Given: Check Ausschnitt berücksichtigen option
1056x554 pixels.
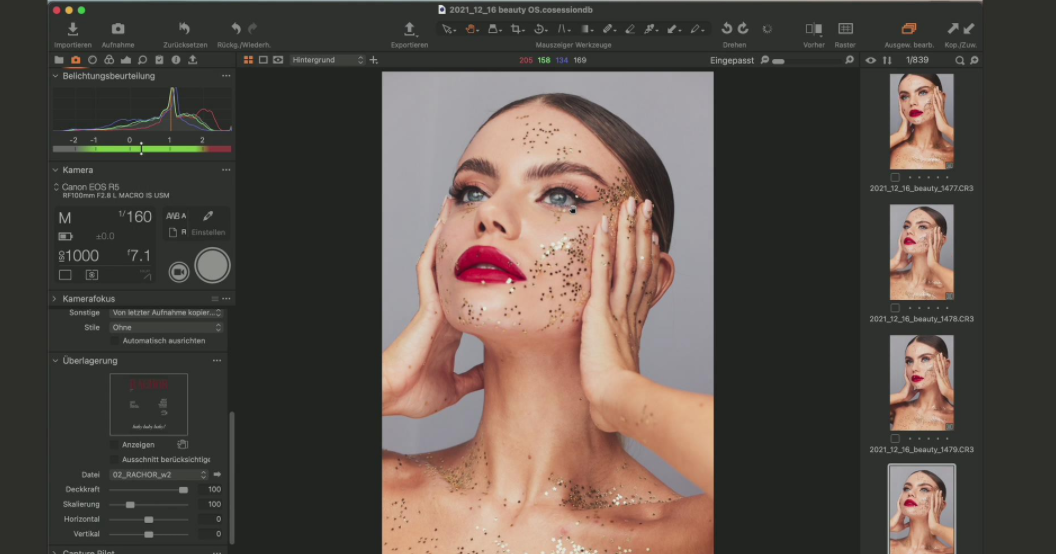Looking at the screenshot, I should click(115, 460).
